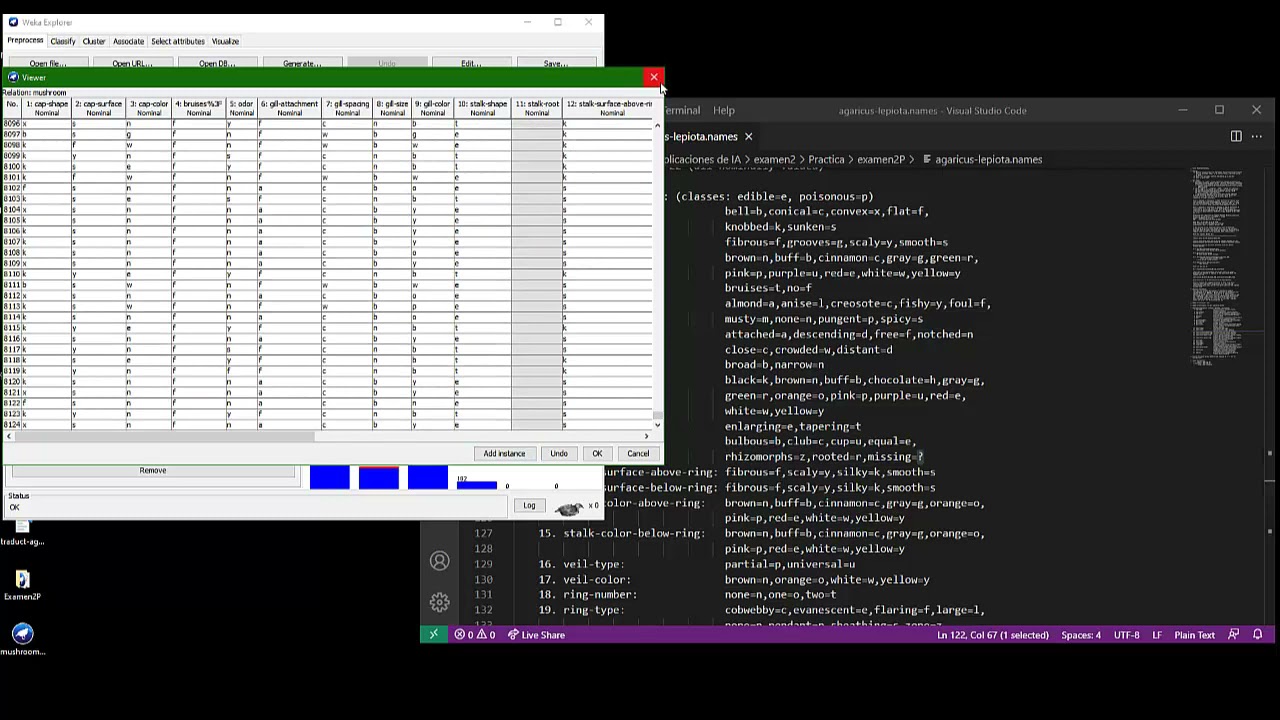Click the Viewer window title icon
The image size is (1280, 720).
13,77
